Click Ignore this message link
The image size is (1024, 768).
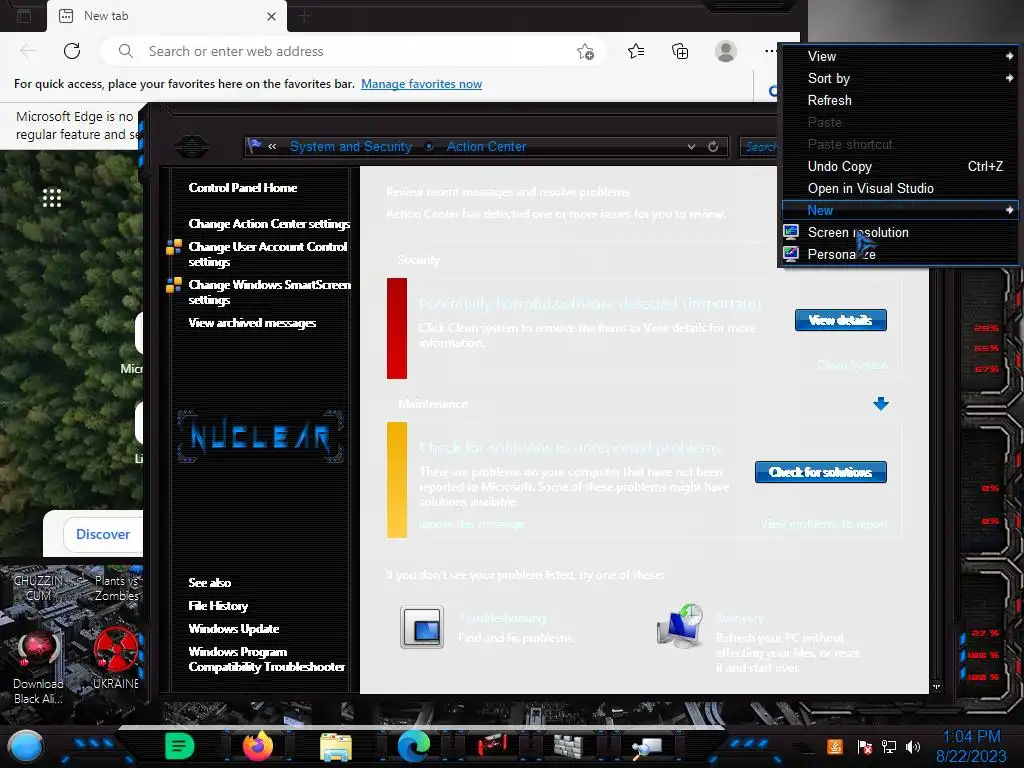pos(472,524)
